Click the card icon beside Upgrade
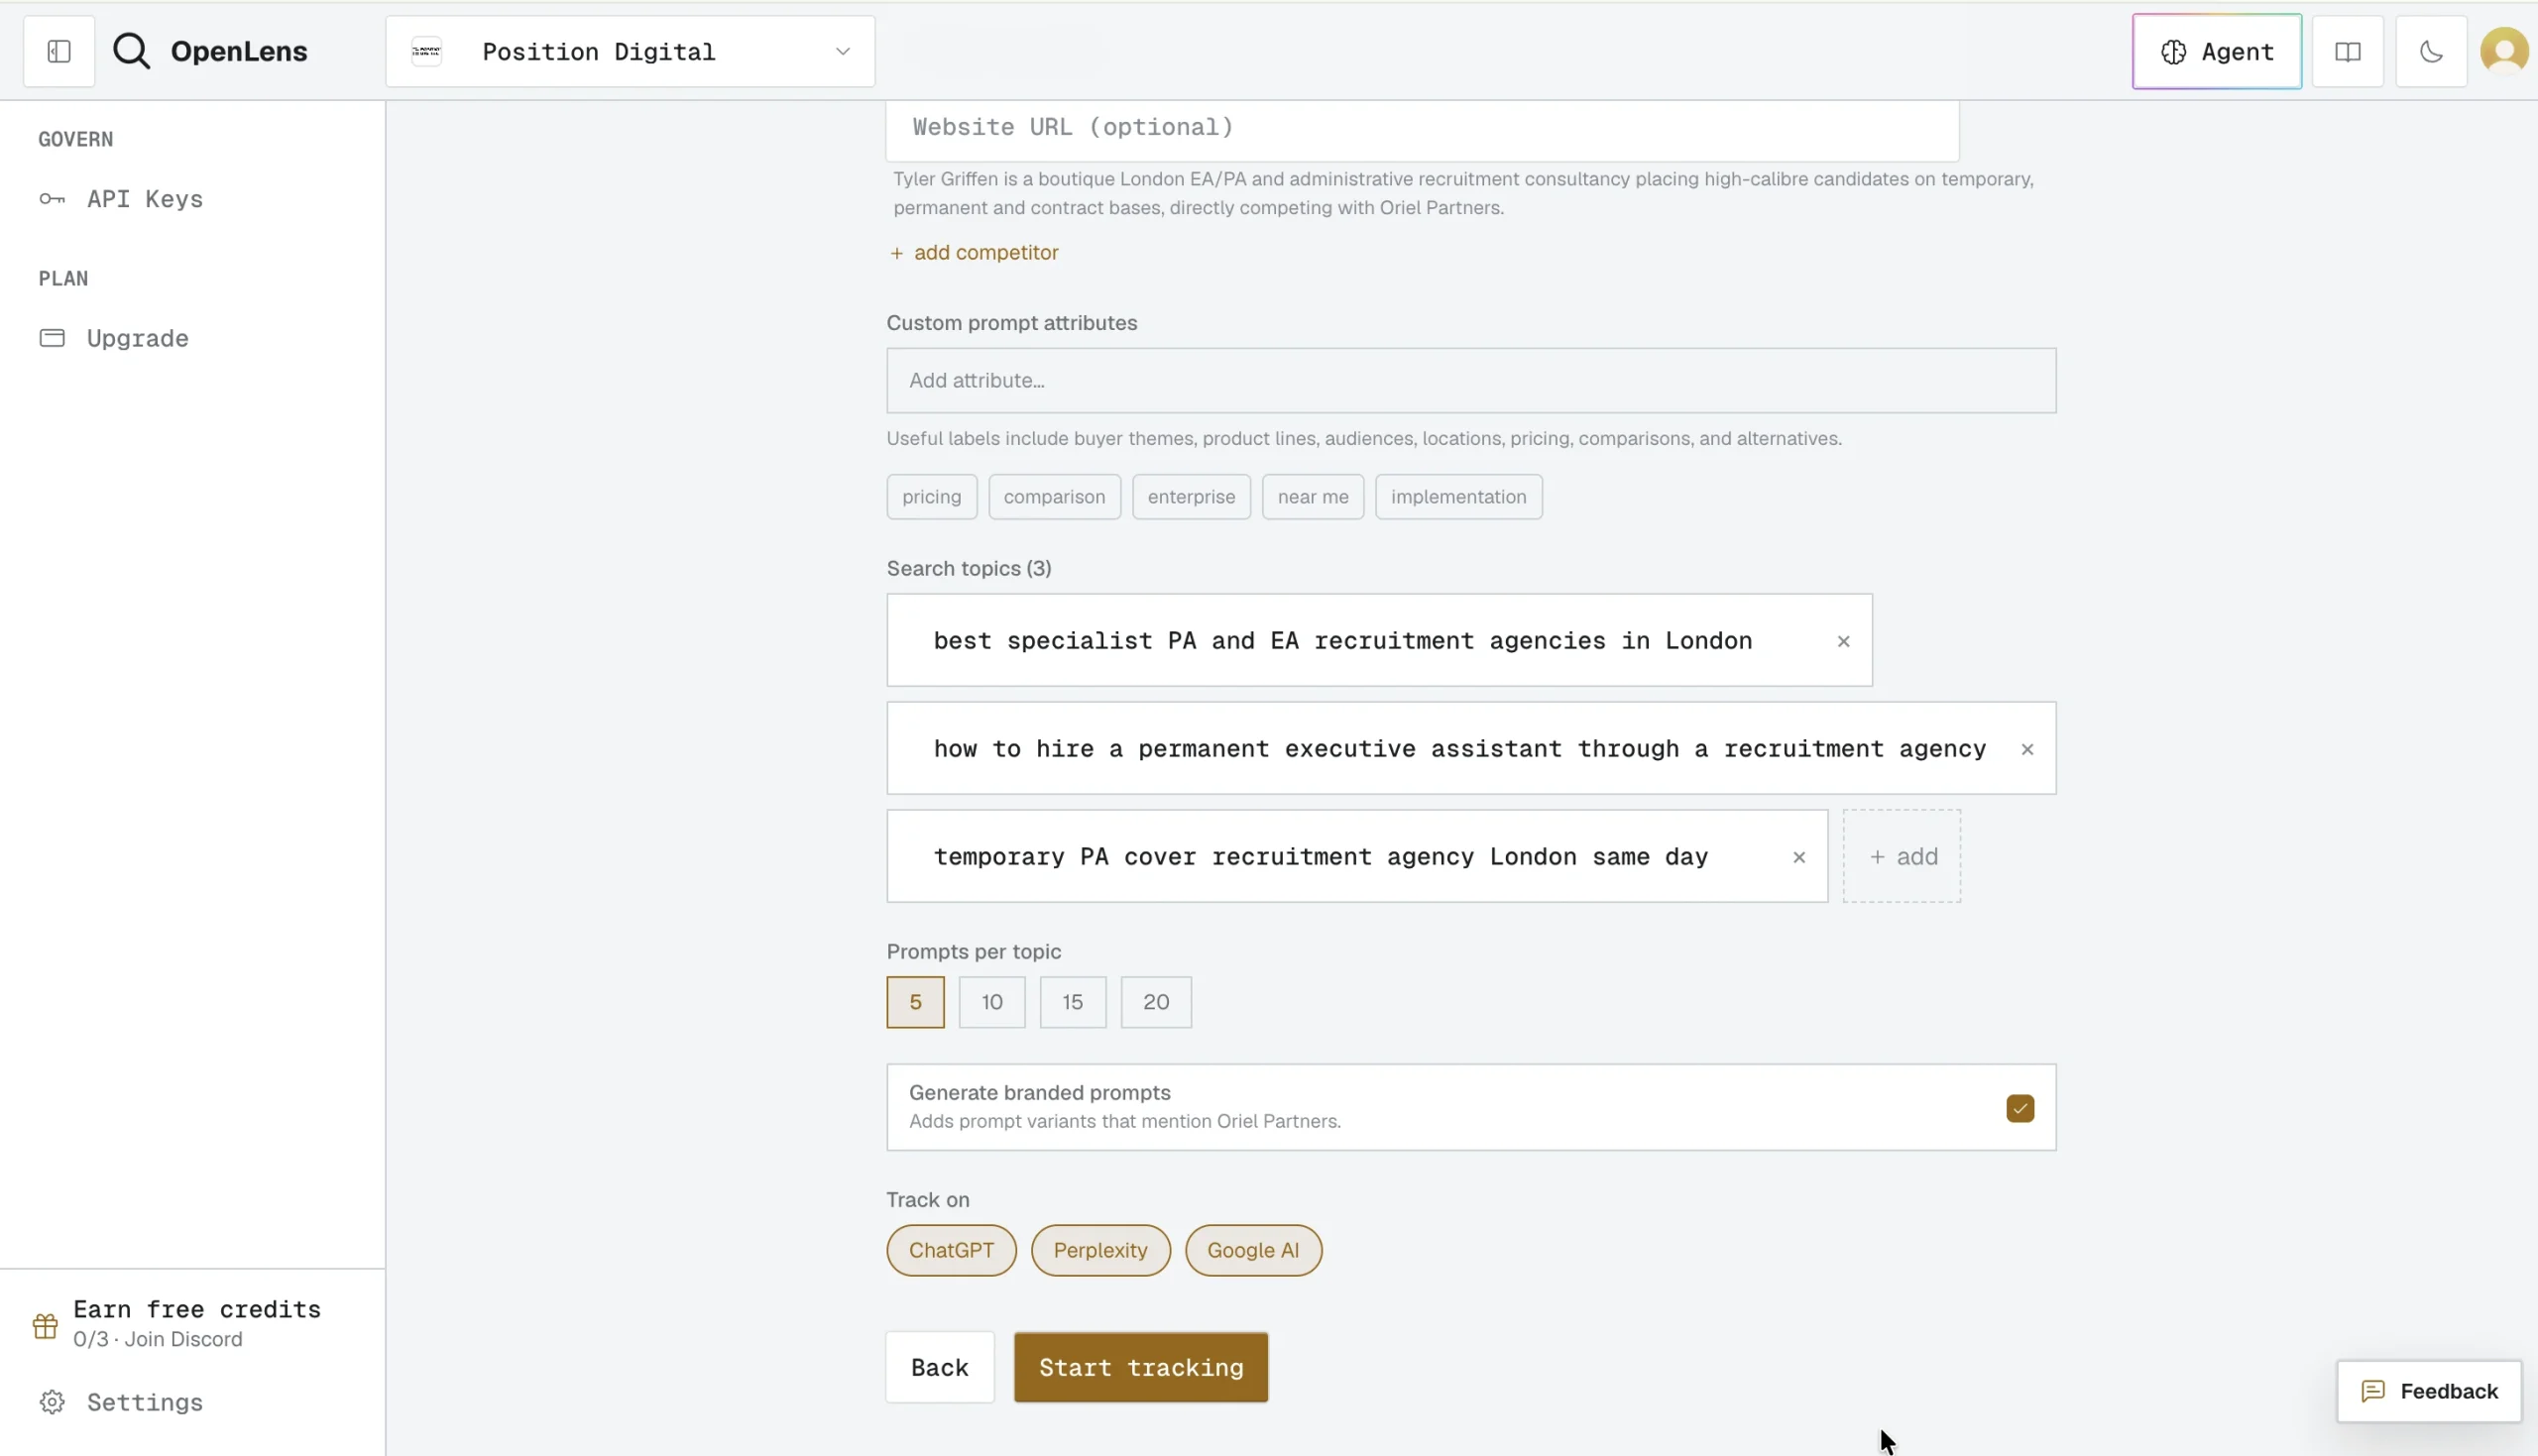Image resolution: width=2538 pixels, height=1456 pixels. pos(52,338)
